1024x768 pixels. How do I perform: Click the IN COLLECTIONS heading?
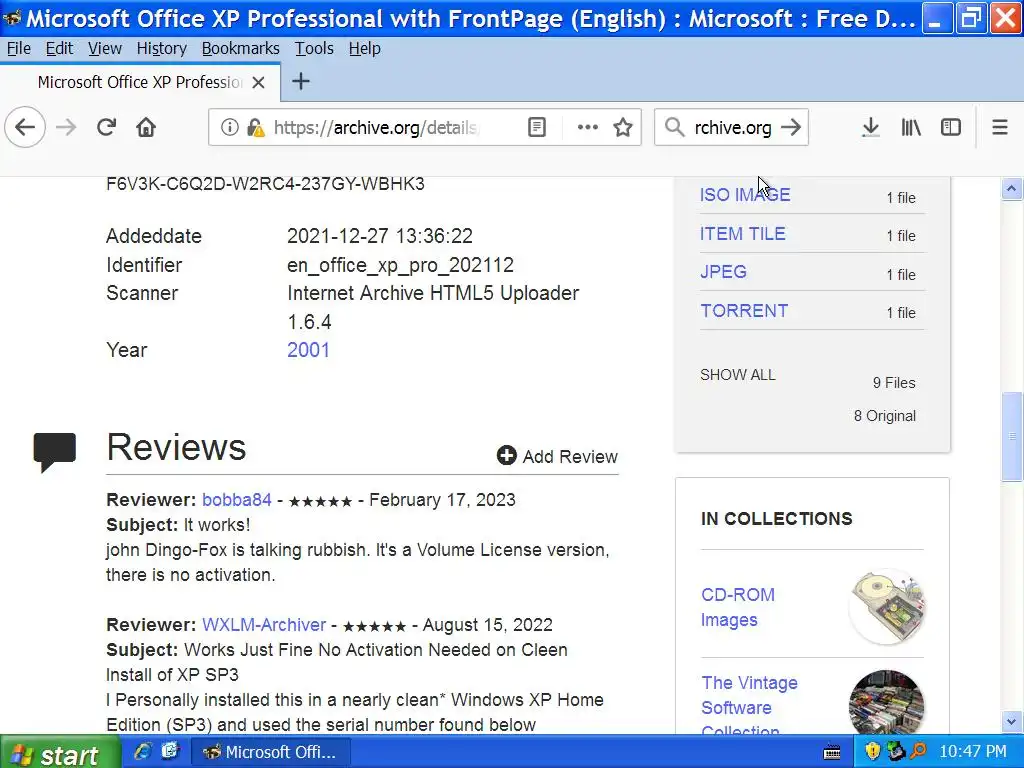pos(776,519)
